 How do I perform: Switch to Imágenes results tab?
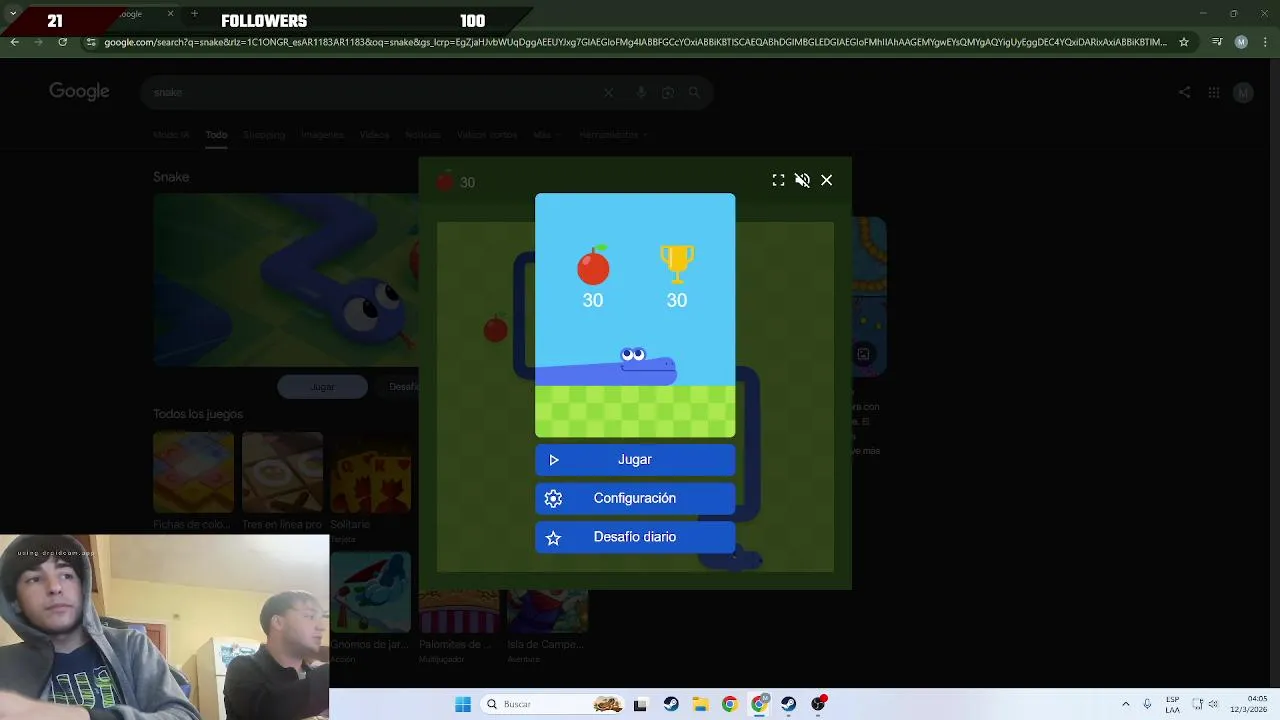click(x=322, y=135)
